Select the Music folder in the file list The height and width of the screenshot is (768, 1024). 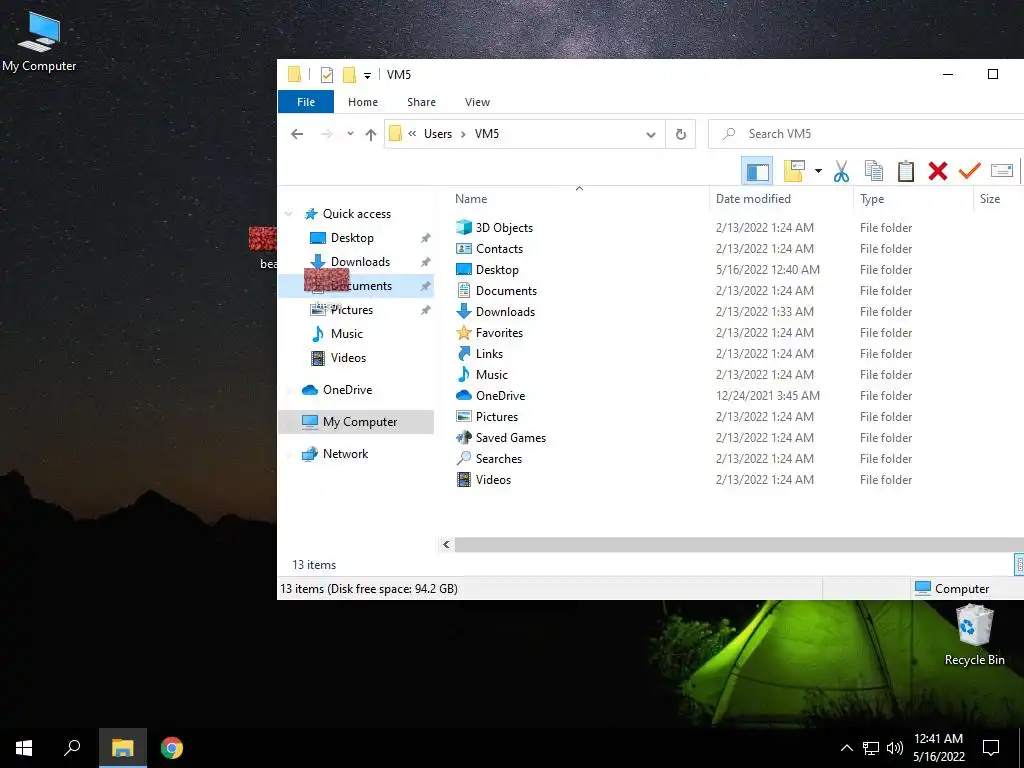point(491,375)
